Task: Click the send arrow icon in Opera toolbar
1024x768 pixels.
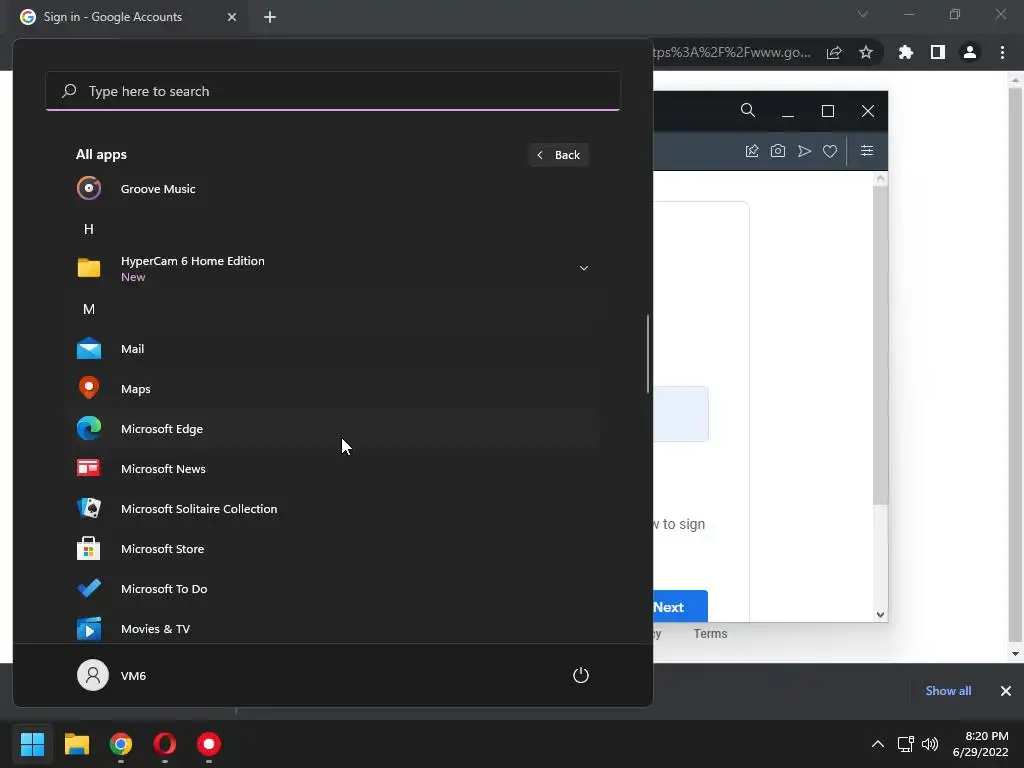Action: pyautogui.click(x=804, y=151)
